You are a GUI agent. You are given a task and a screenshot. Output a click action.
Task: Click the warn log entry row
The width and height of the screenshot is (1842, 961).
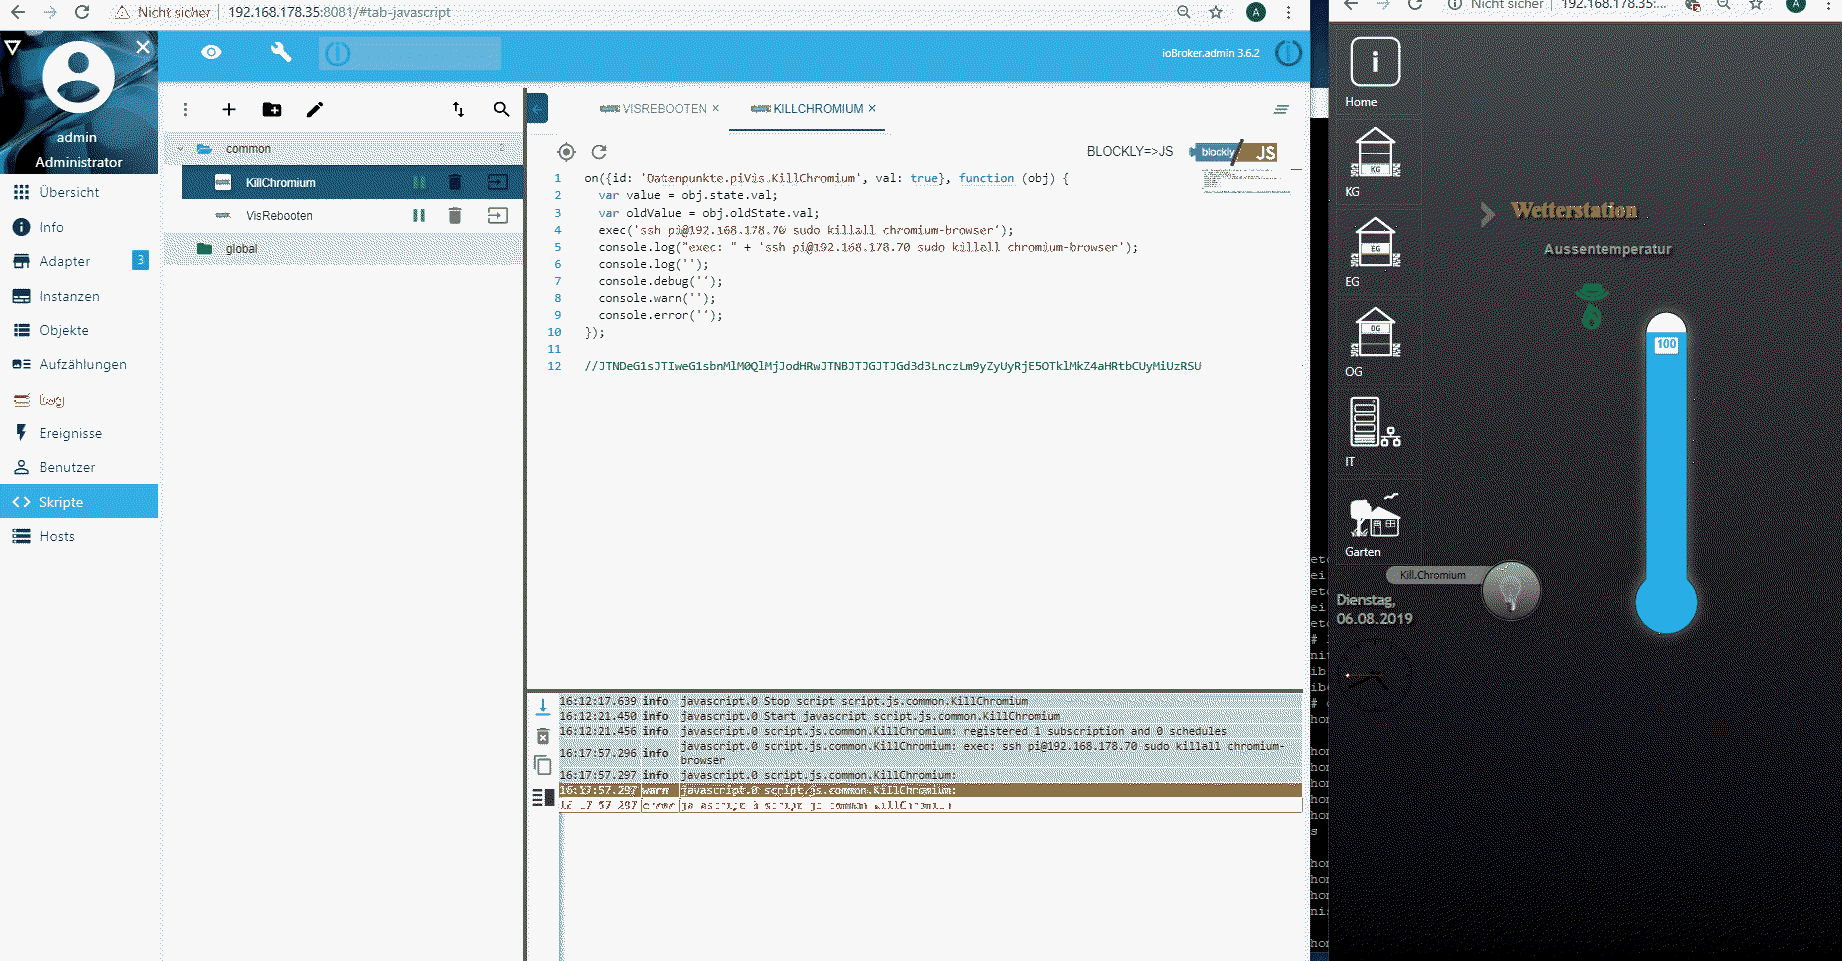tap(930, 790)
